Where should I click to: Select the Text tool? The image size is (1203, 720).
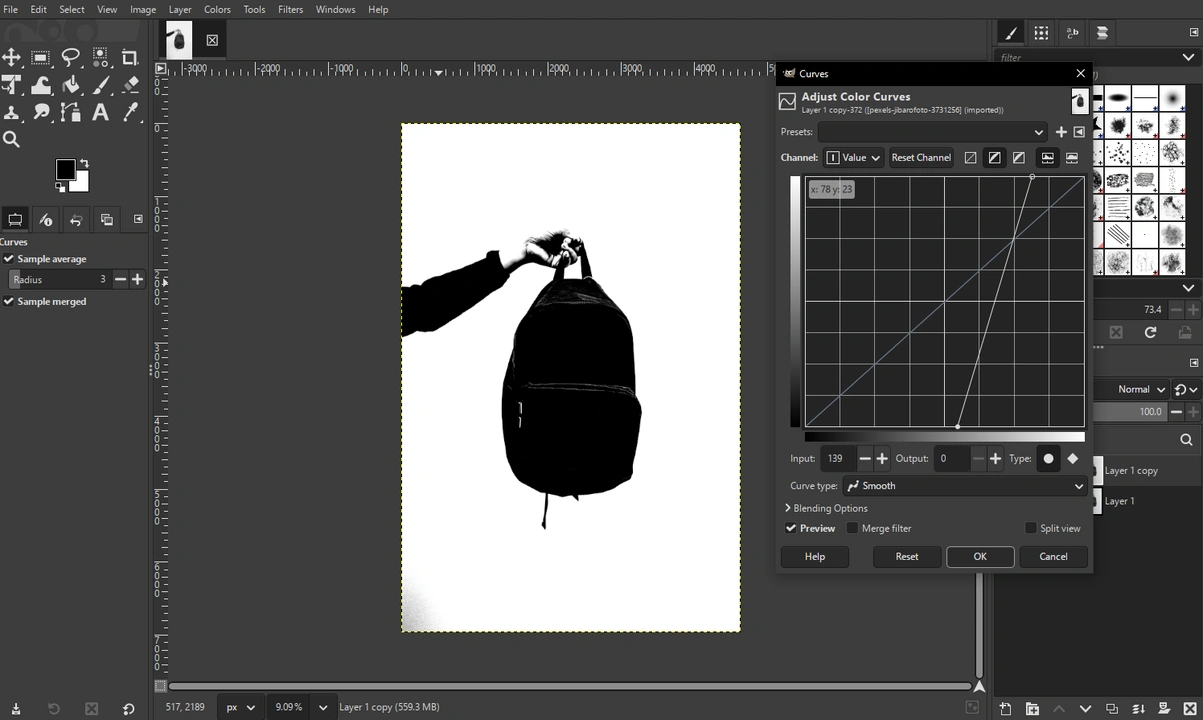point(101,113)
